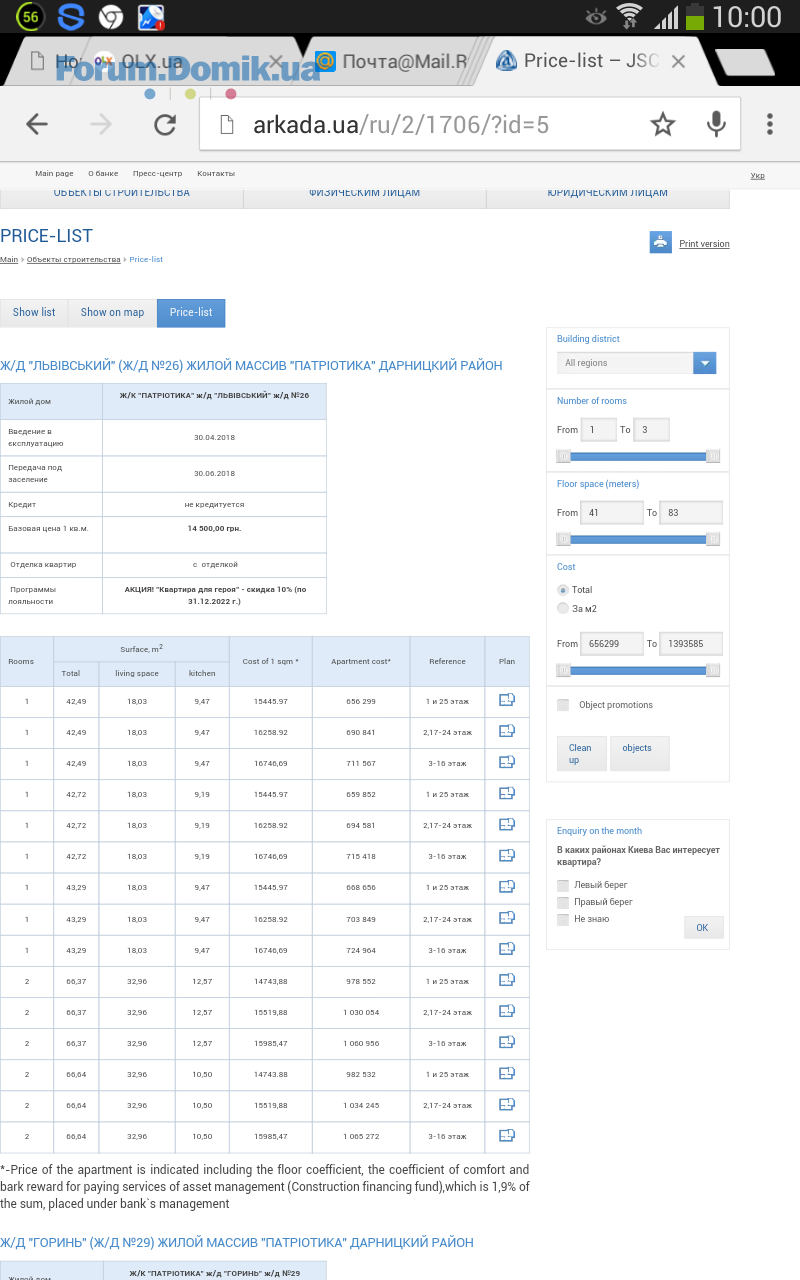Submit enquiry with OK button

coord(703,927)
